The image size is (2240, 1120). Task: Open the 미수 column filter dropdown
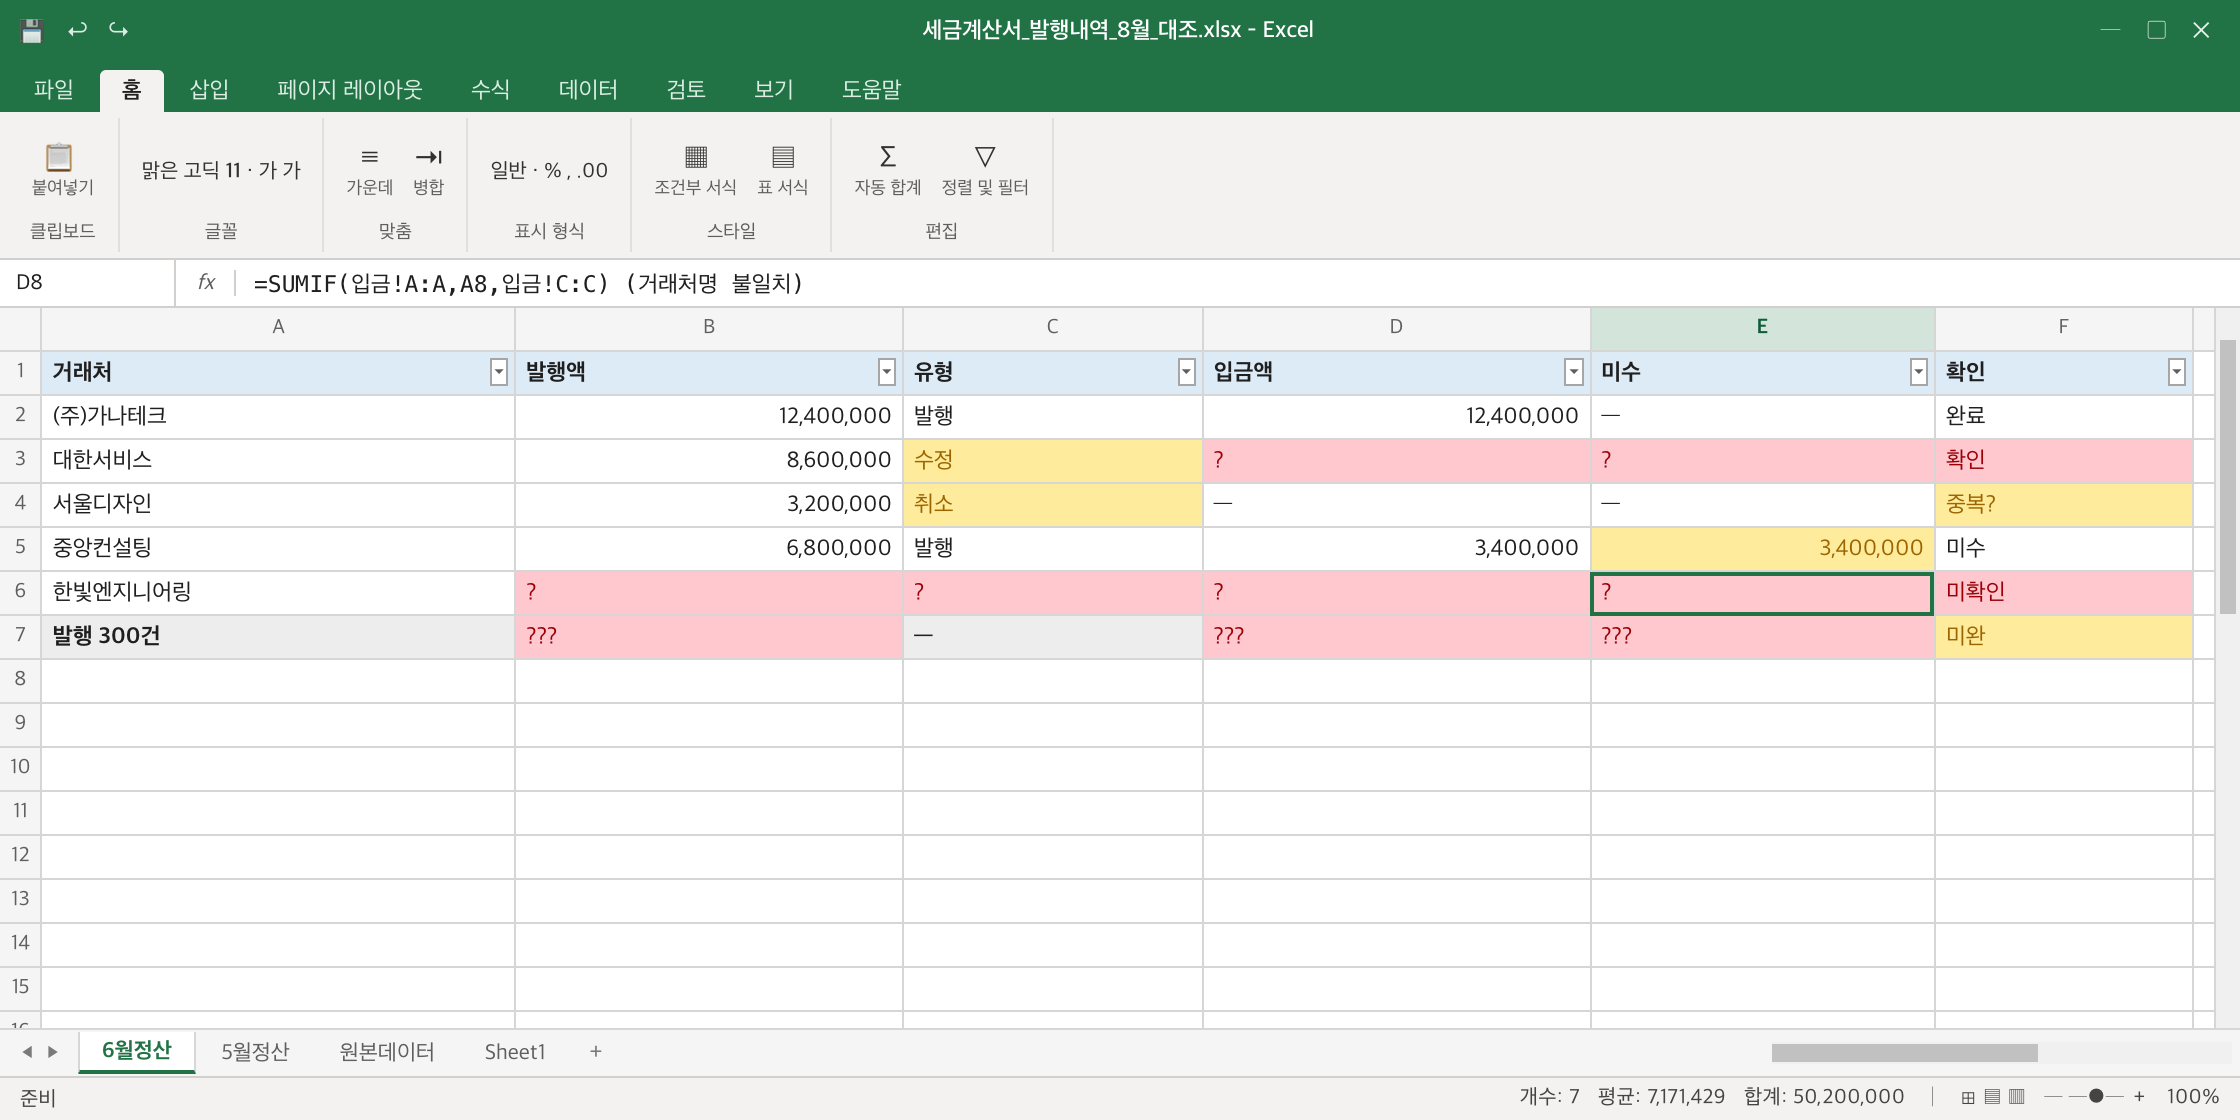pos(1918,373)
